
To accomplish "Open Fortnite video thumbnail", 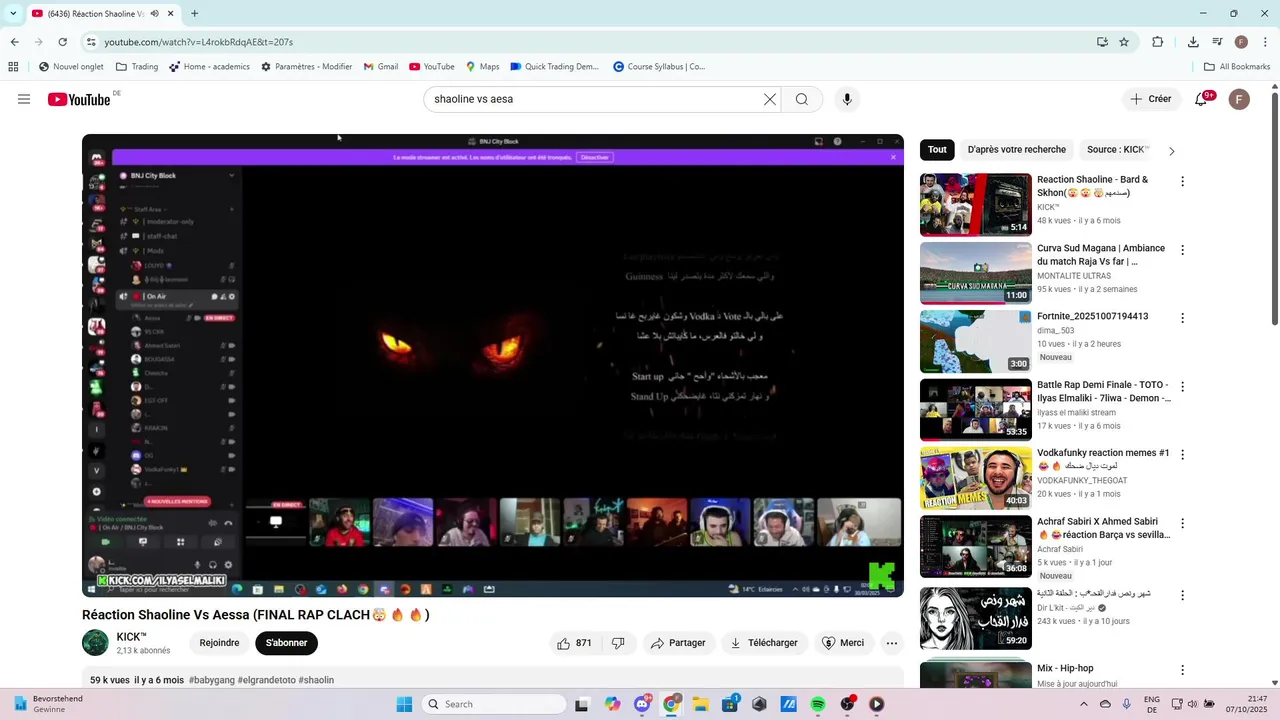I will coord(975,341).
